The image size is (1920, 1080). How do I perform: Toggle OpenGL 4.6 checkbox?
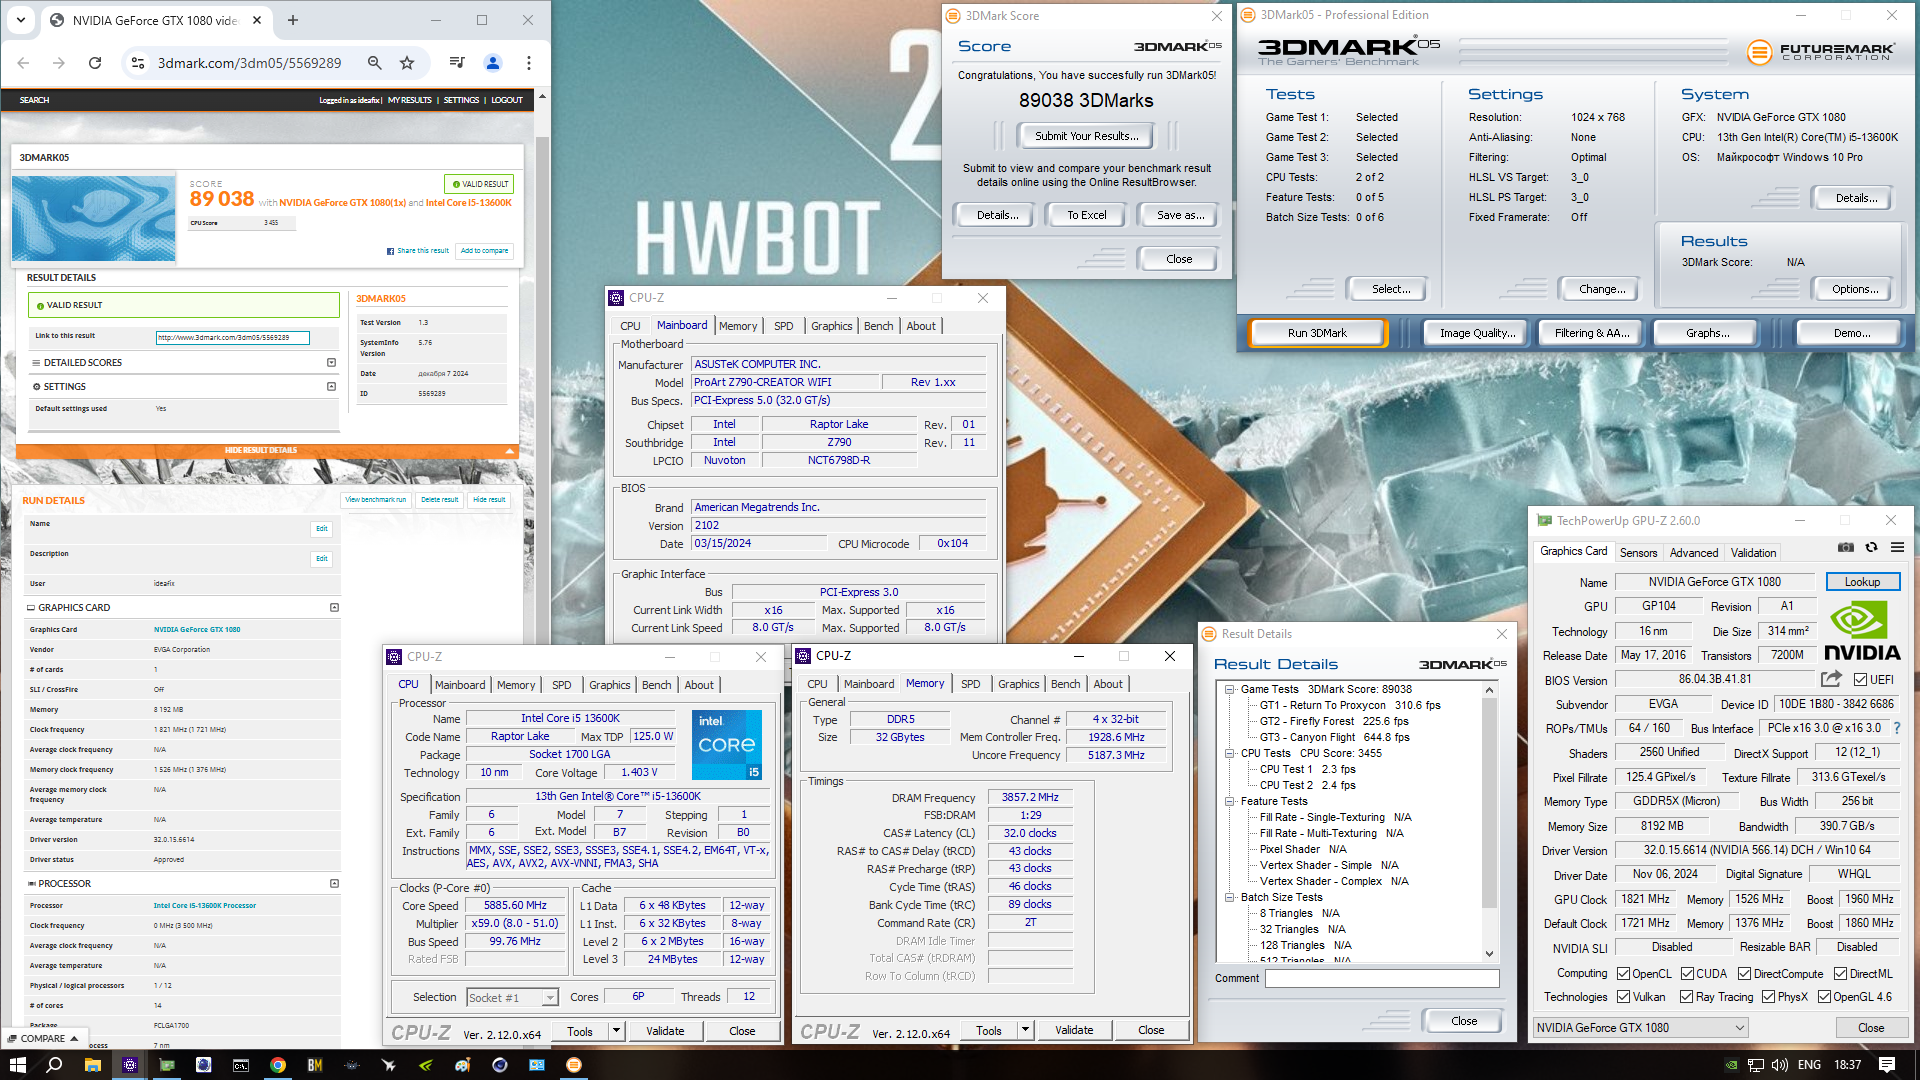tap(1824, 997)
